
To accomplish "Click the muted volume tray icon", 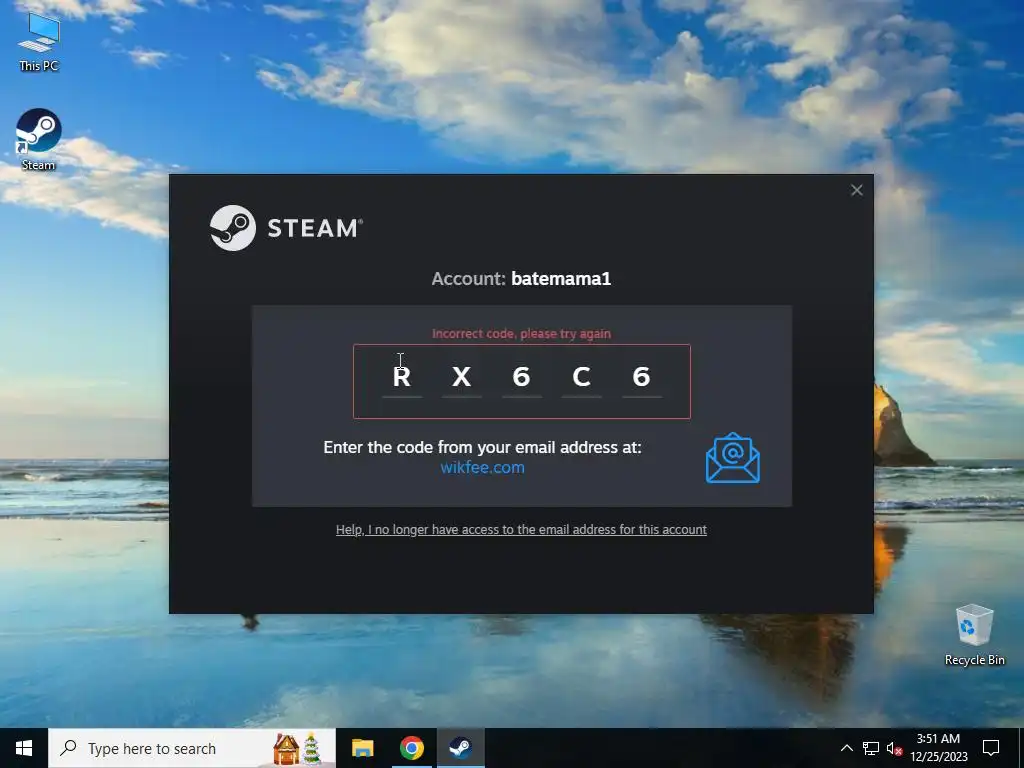I will [x=894, y=748].
